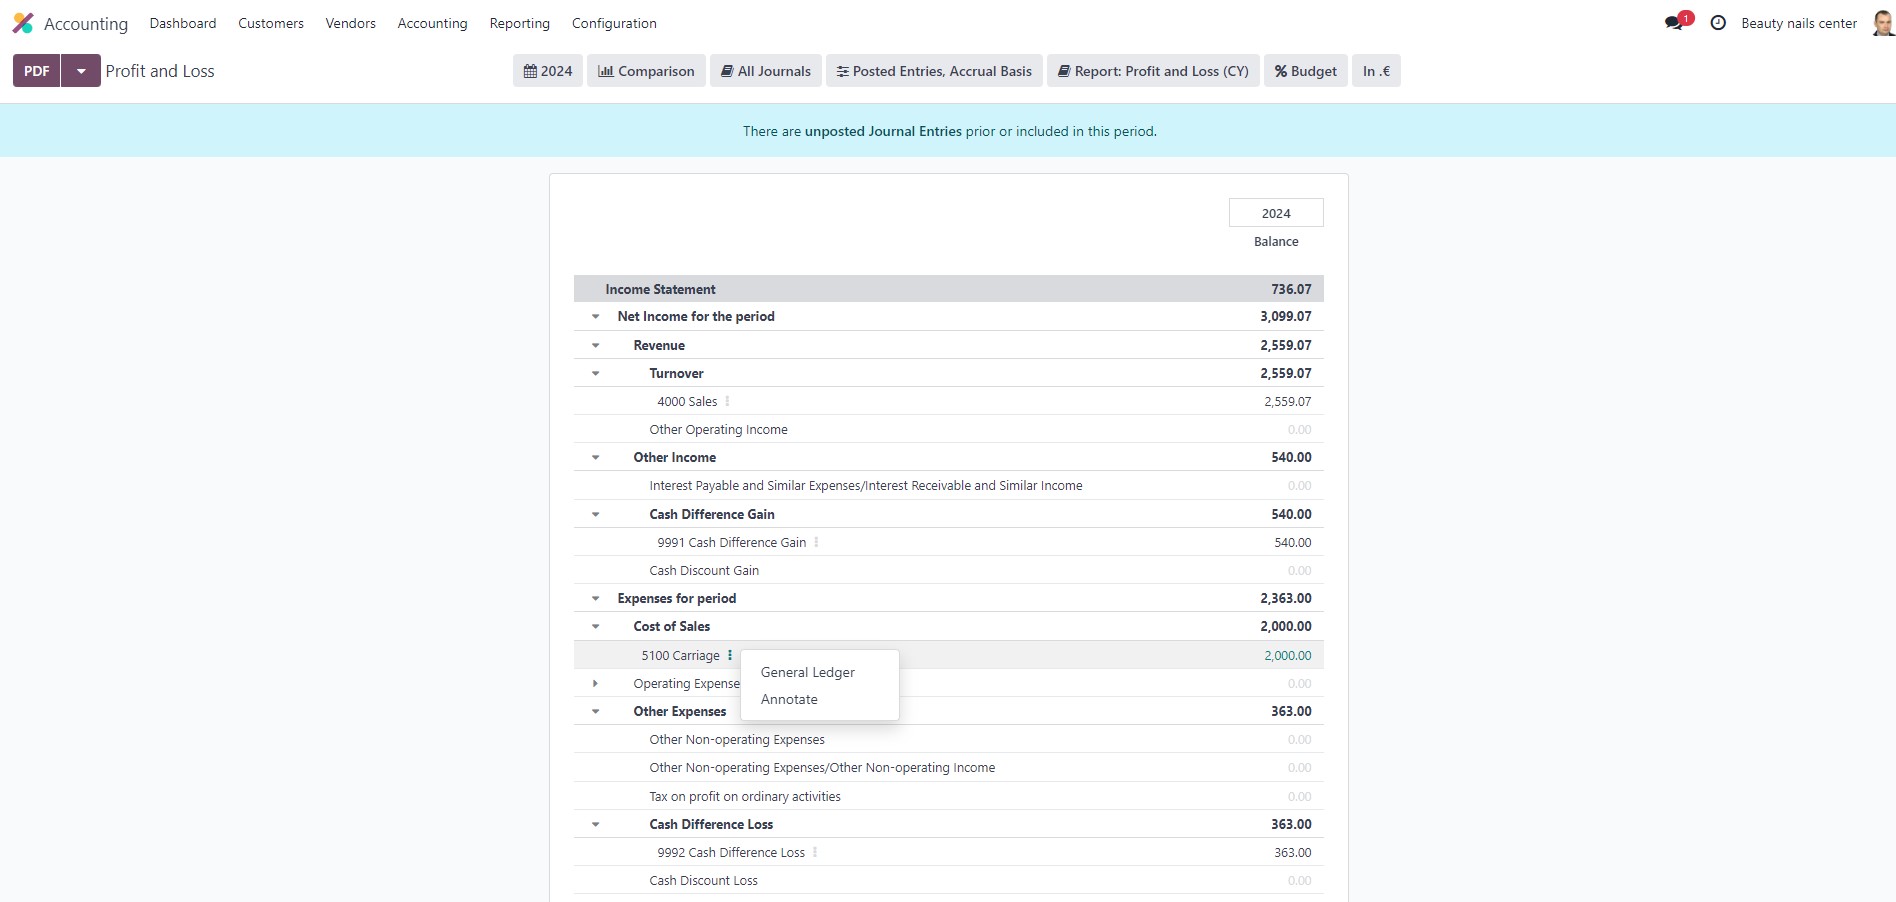Viewport: 1896px width, 902px height.
Task: Open the 2024 date period filter
Action: click(x=548, y=71)
